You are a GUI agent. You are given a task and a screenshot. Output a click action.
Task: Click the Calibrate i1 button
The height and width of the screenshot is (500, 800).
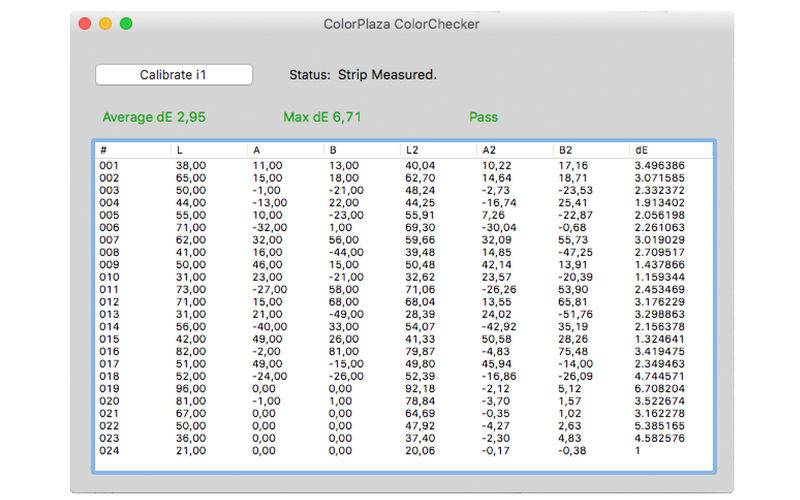(174, 75)
